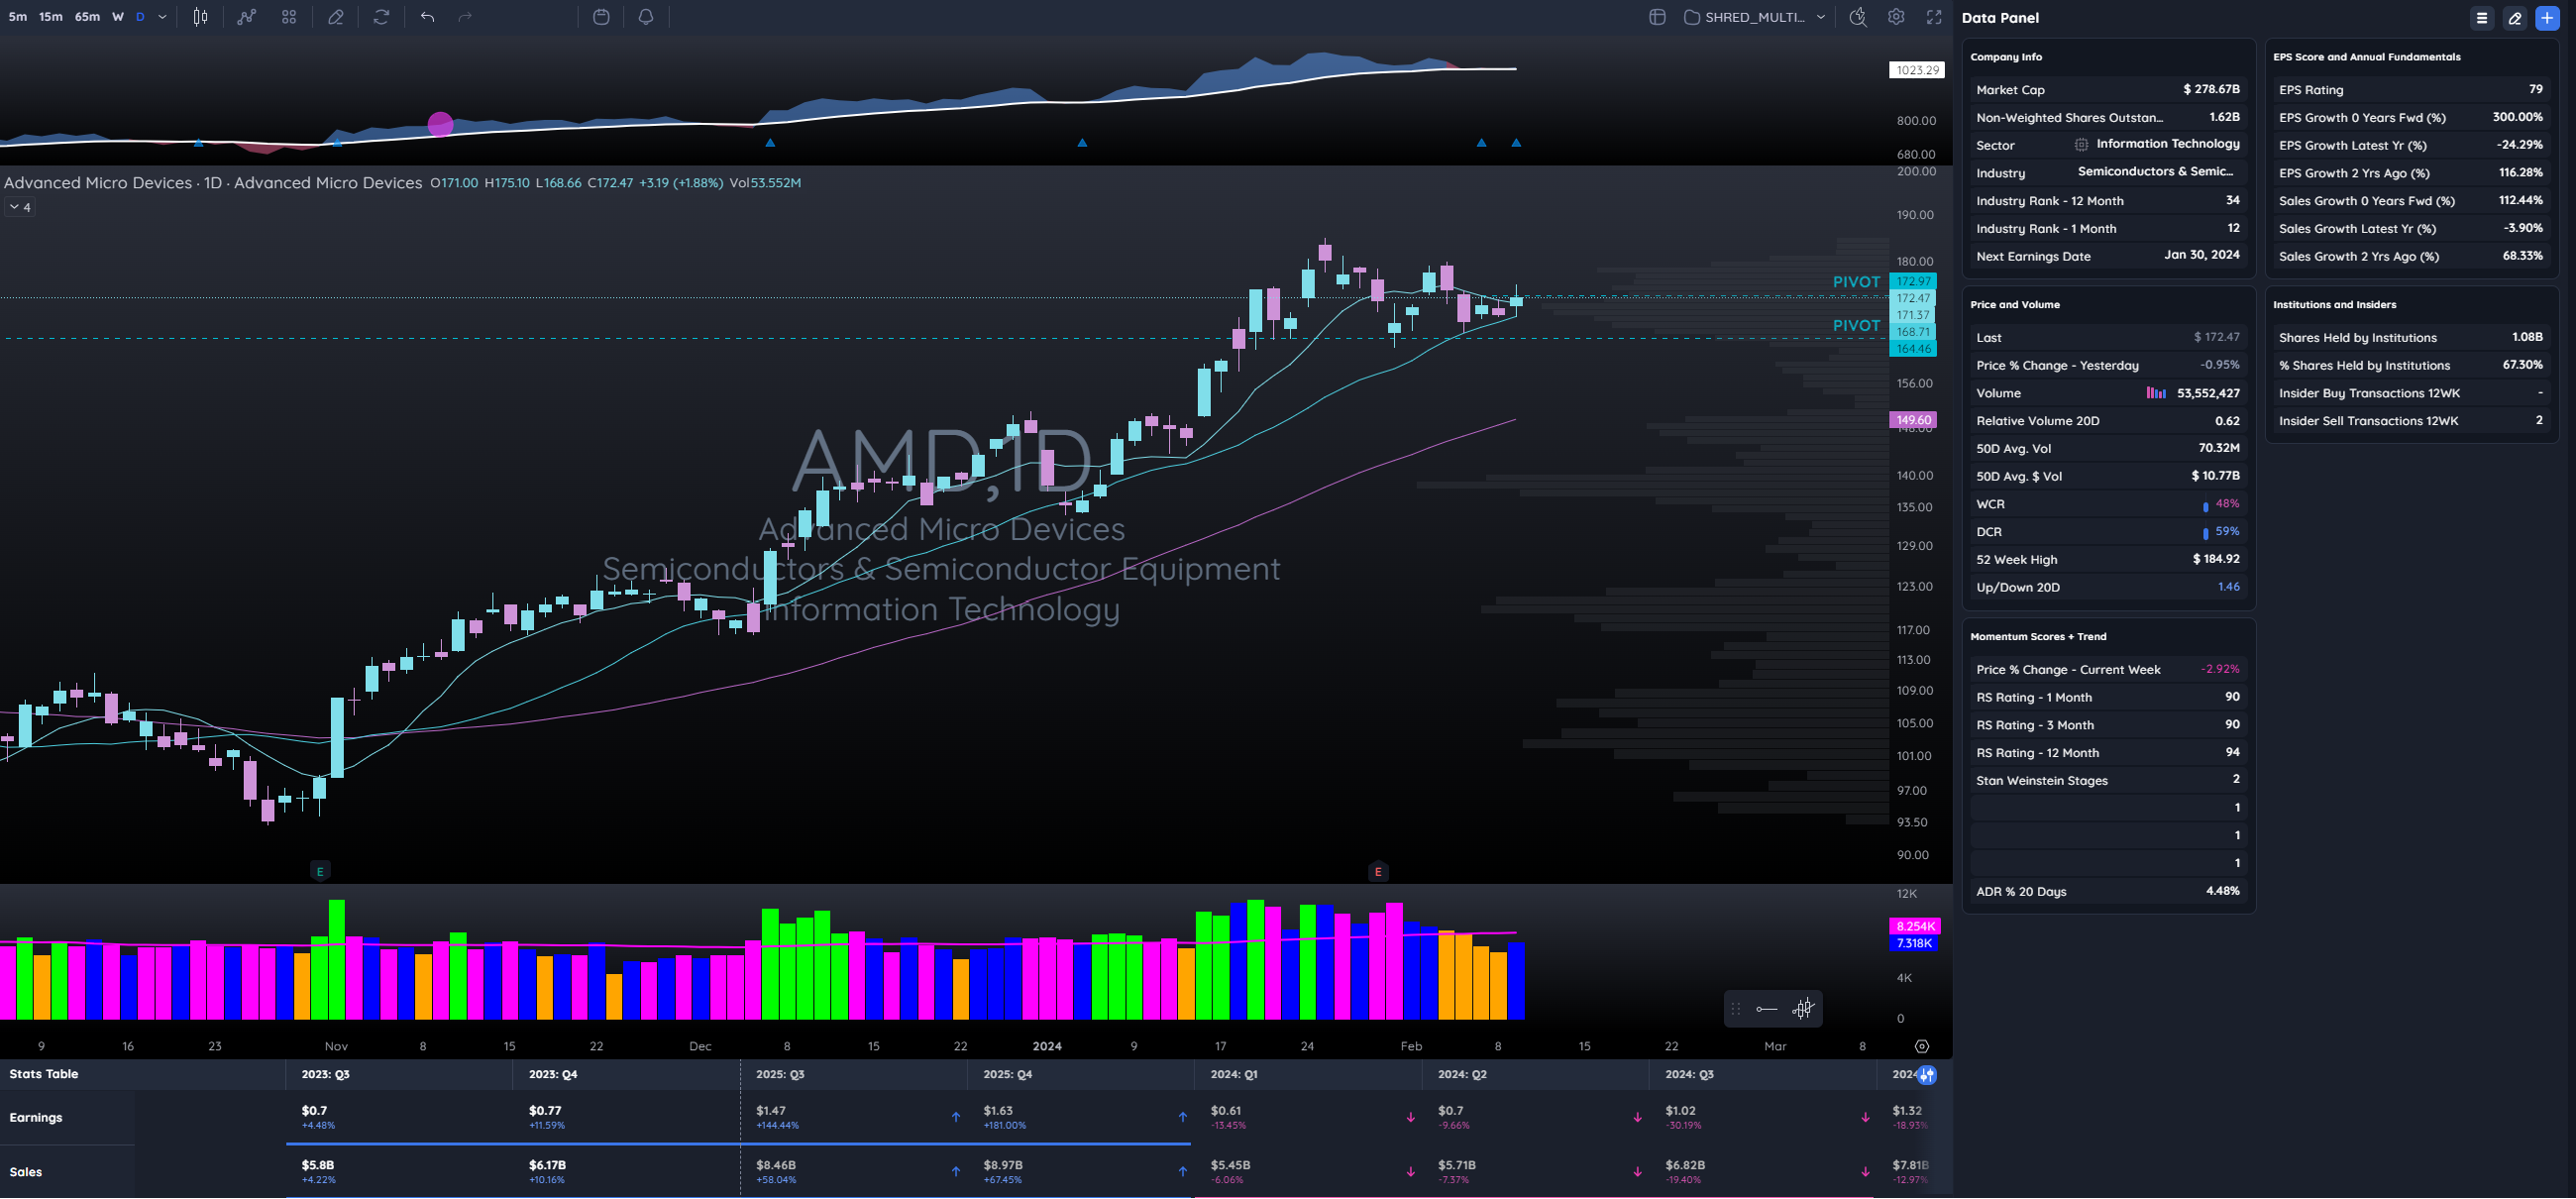
Task: Toggle fullscreen chart mode
Action: coord(1934,17)
